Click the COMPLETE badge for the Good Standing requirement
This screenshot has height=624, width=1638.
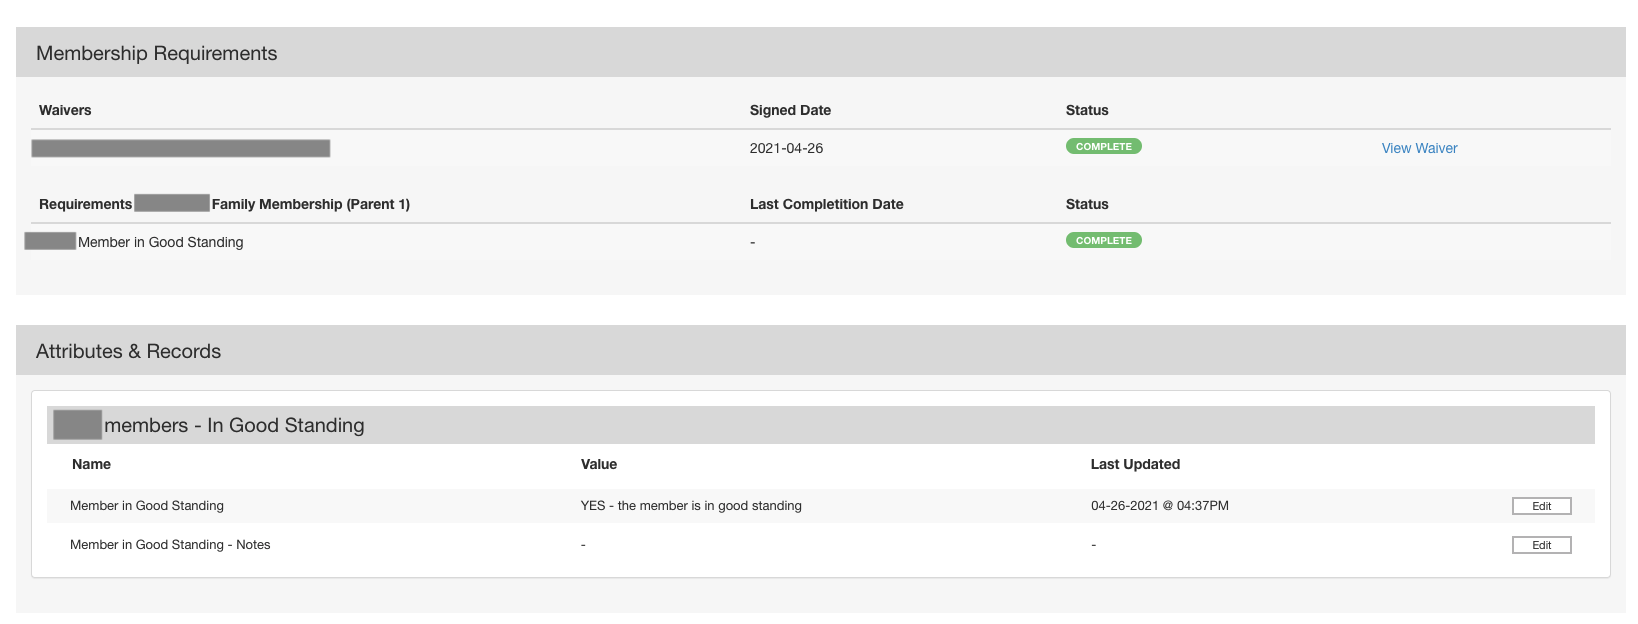click(x=1103, y=241)
